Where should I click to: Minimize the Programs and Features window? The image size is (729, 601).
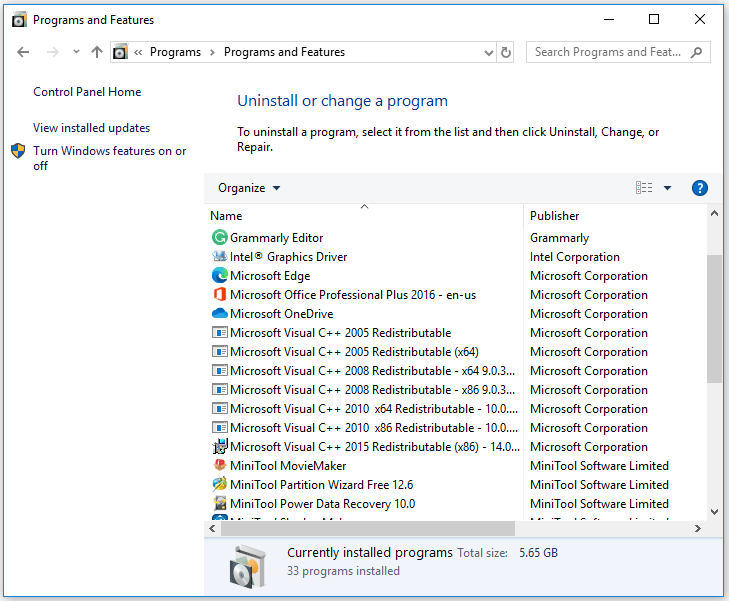coord(609,20)
